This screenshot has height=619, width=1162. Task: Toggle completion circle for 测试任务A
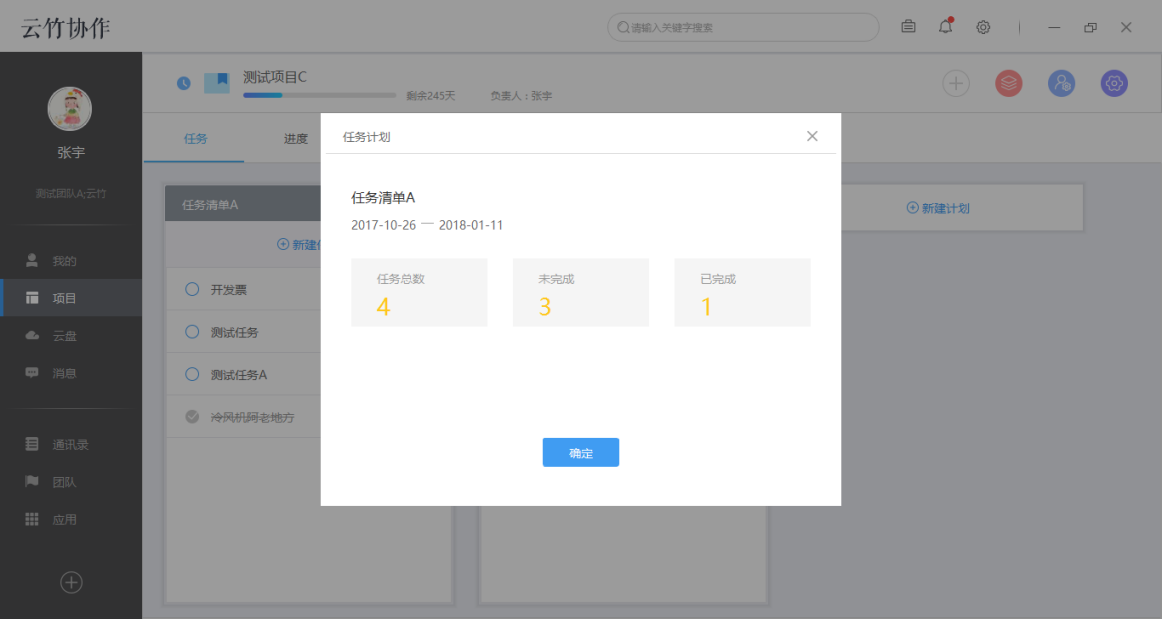point(192,374)
